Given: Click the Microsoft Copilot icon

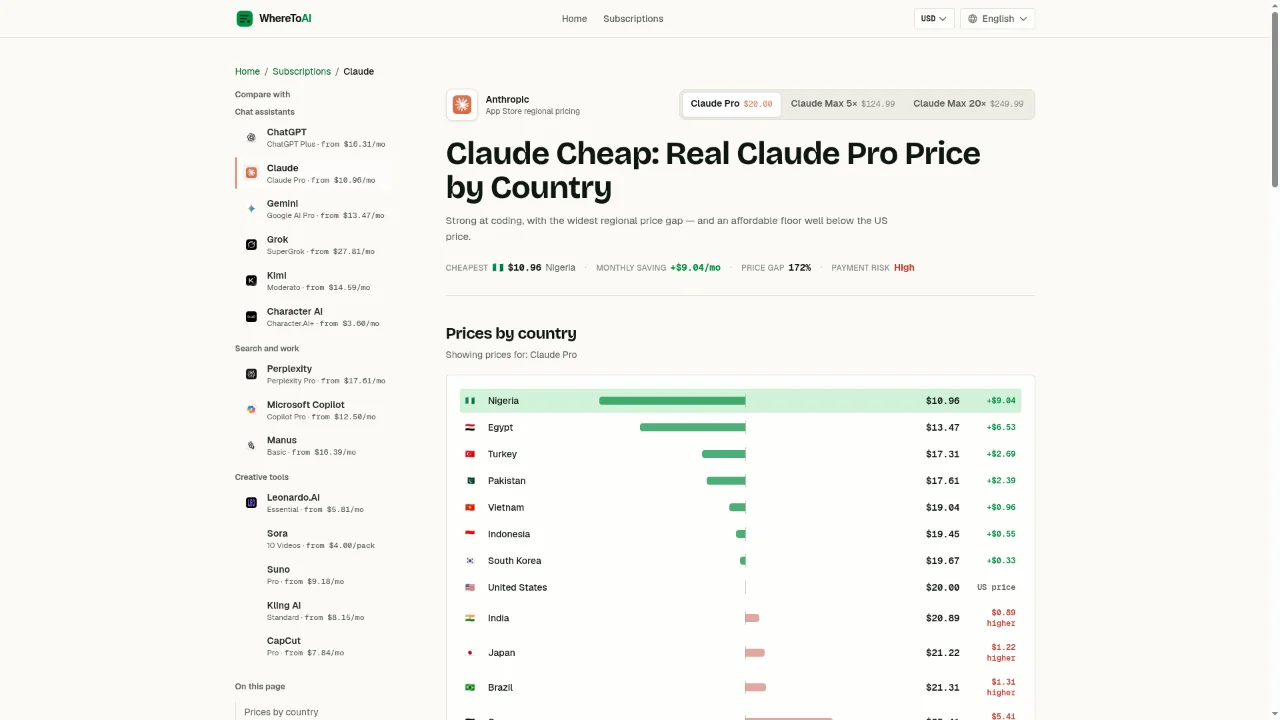Looking at the screenshot, I should [x=251, y=410].
